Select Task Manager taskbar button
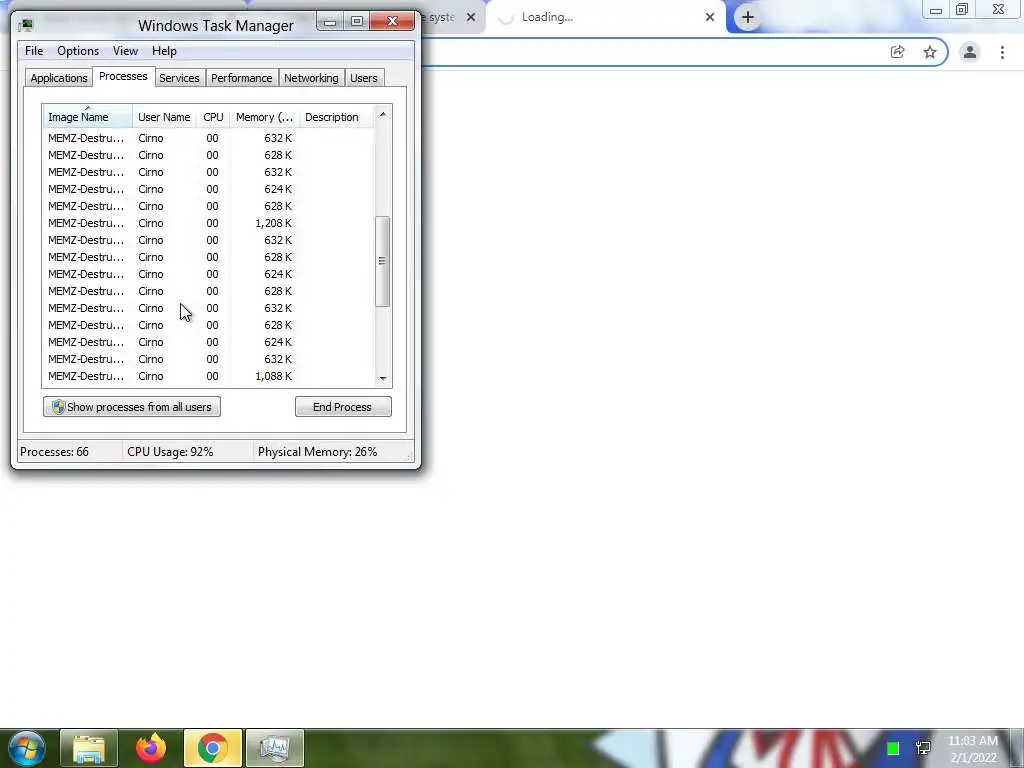Image resolution: width=1024 pixels, height=768 pixels. (274, 748)
